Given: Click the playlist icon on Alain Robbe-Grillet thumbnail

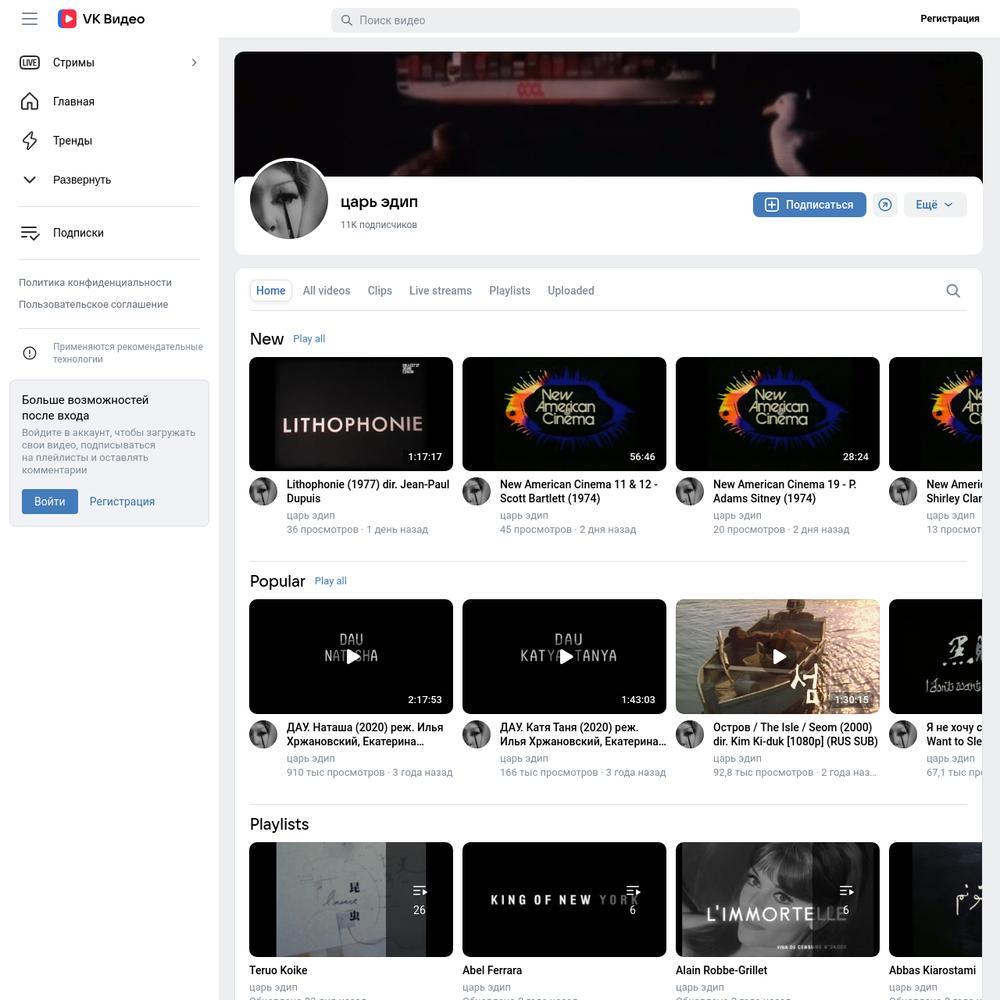Looking at the screenshot, I should 846,891.
